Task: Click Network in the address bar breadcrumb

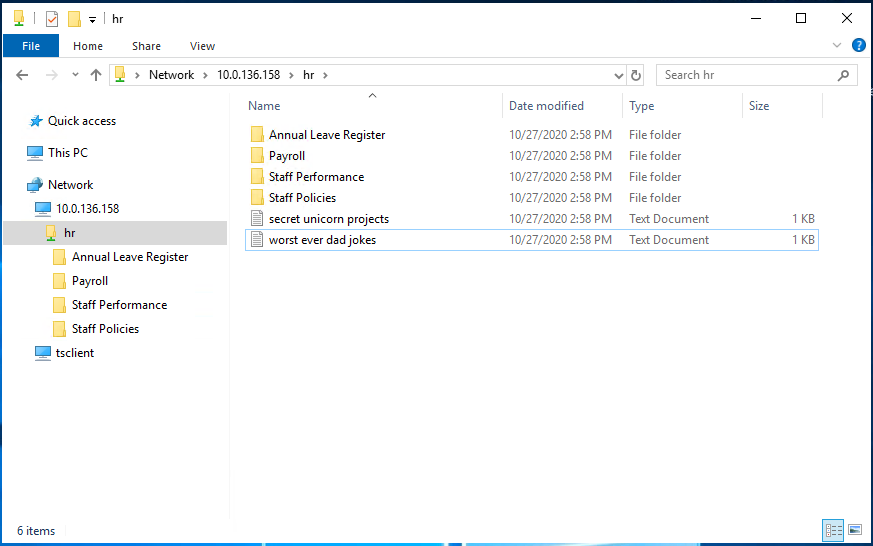Action: (x=171, y=75)
